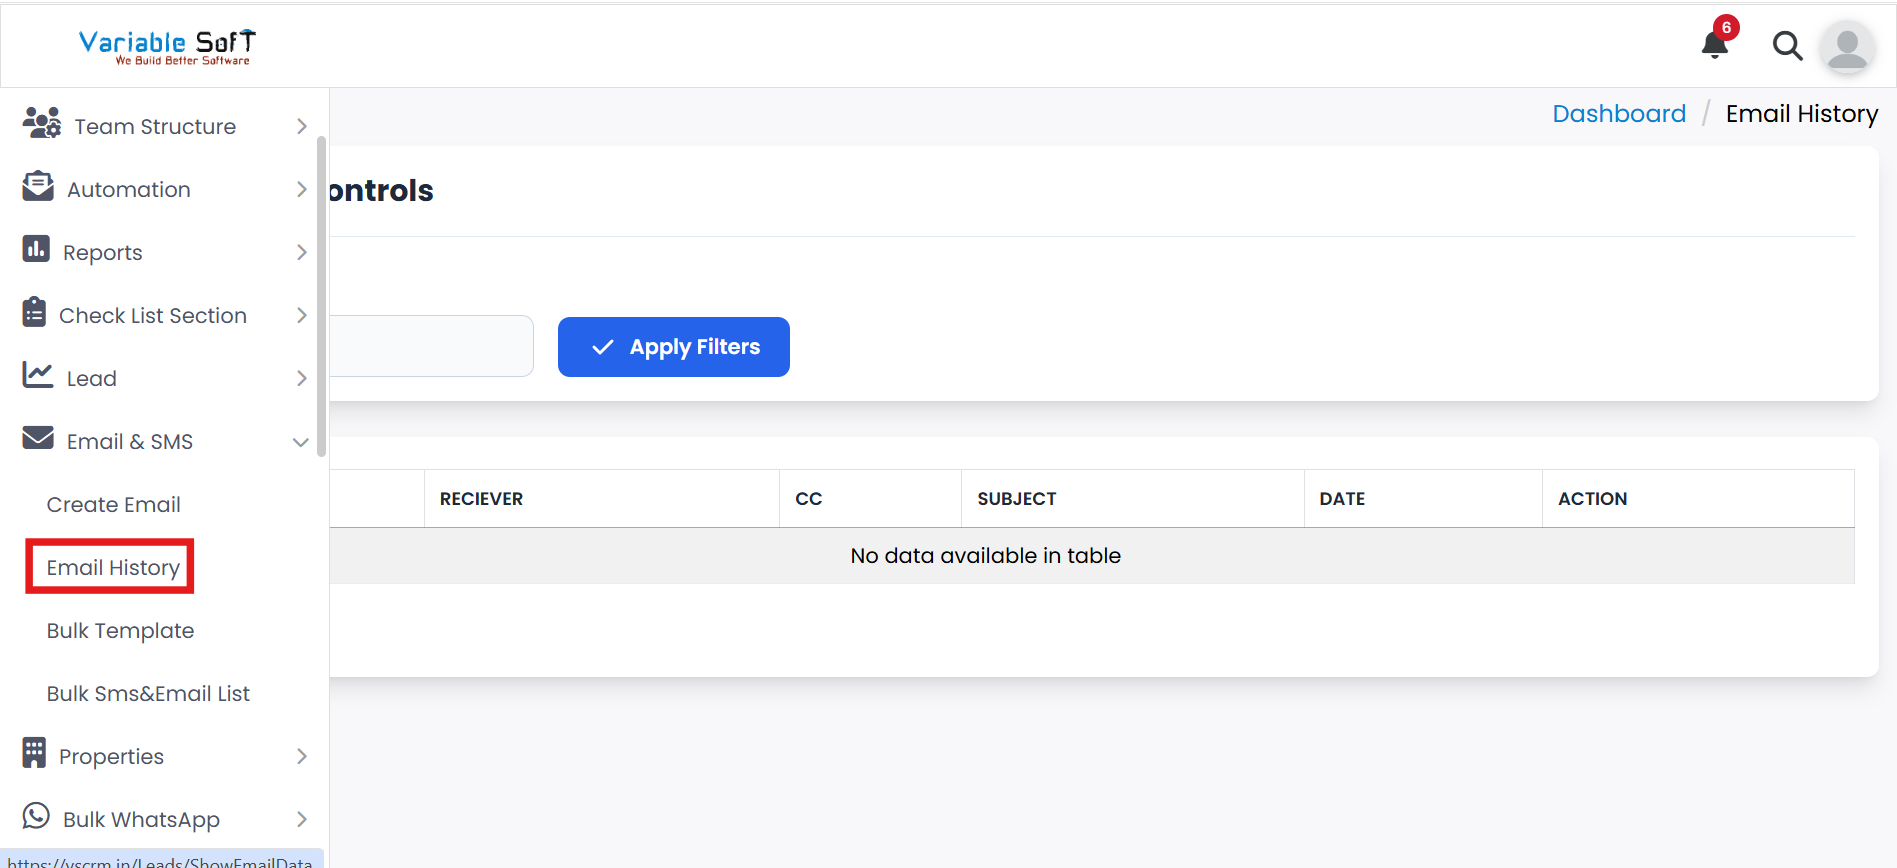Click the Automation envelope icon

[38, 186]
